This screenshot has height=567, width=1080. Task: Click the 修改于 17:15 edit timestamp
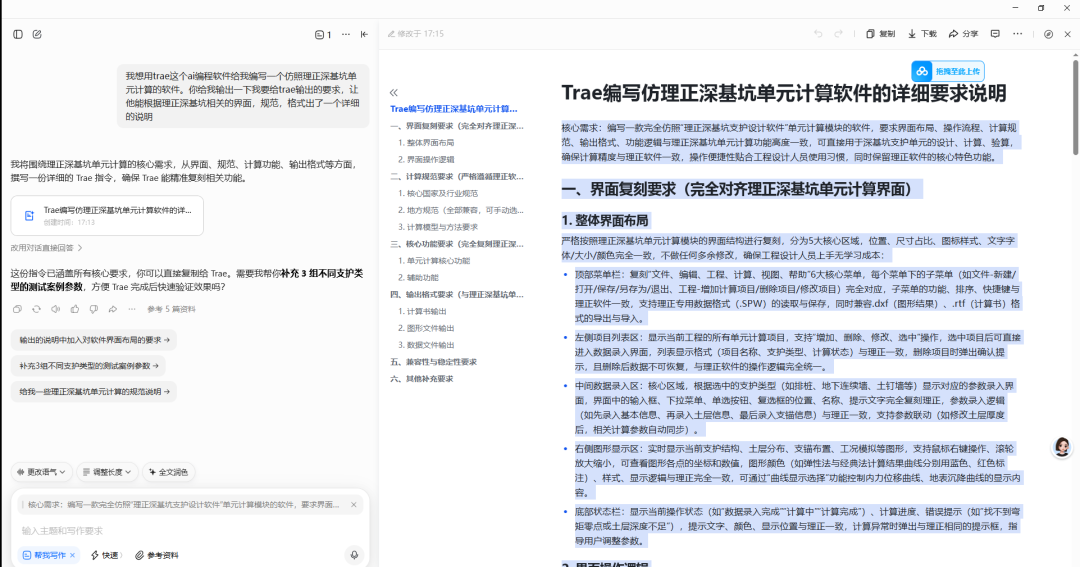pos(416,34)
